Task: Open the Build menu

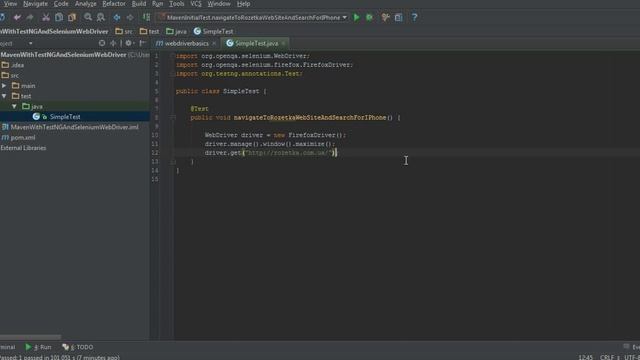Action: click(139, 4)
